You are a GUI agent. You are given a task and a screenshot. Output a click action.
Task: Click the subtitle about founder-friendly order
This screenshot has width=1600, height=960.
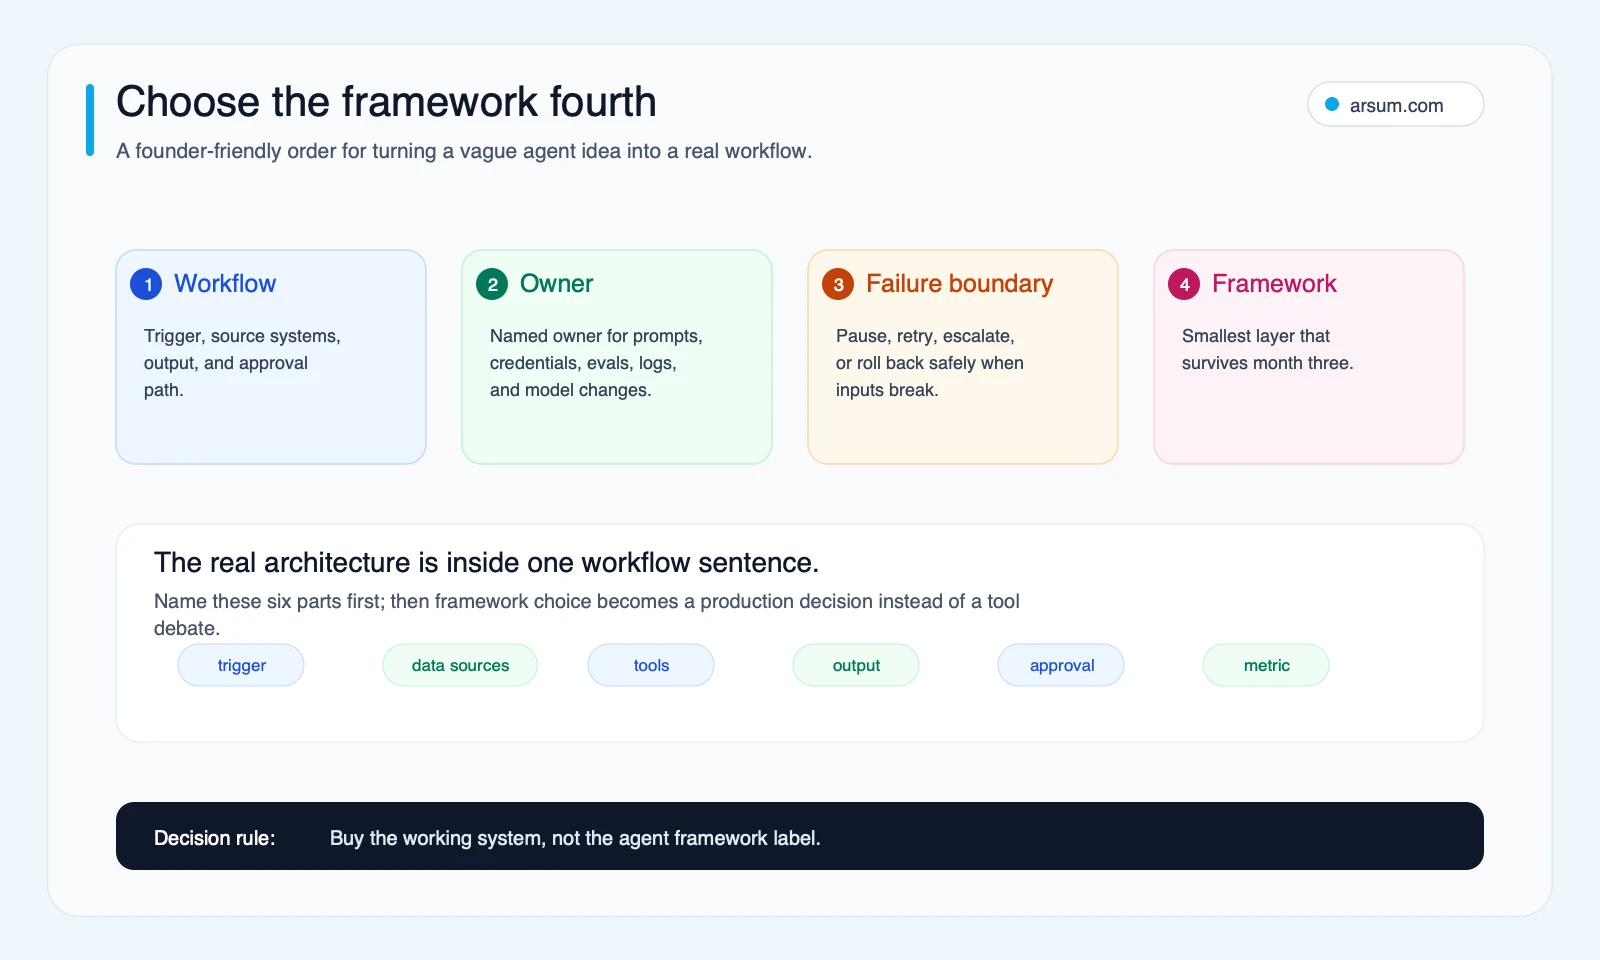pyautogui.click(x=464, y=151)
